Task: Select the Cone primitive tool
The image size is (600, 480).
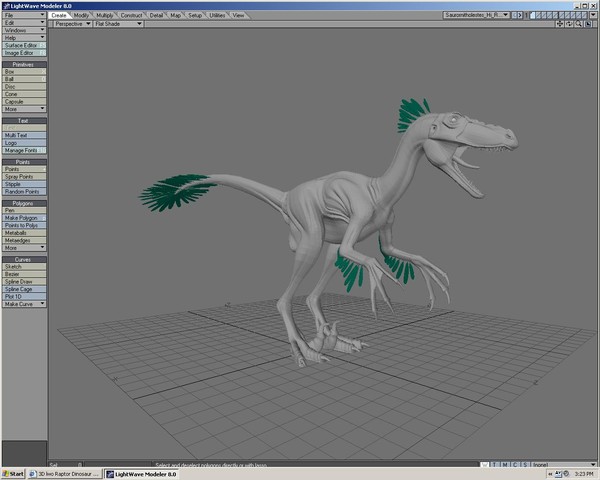Action: [x=24, y=94]
